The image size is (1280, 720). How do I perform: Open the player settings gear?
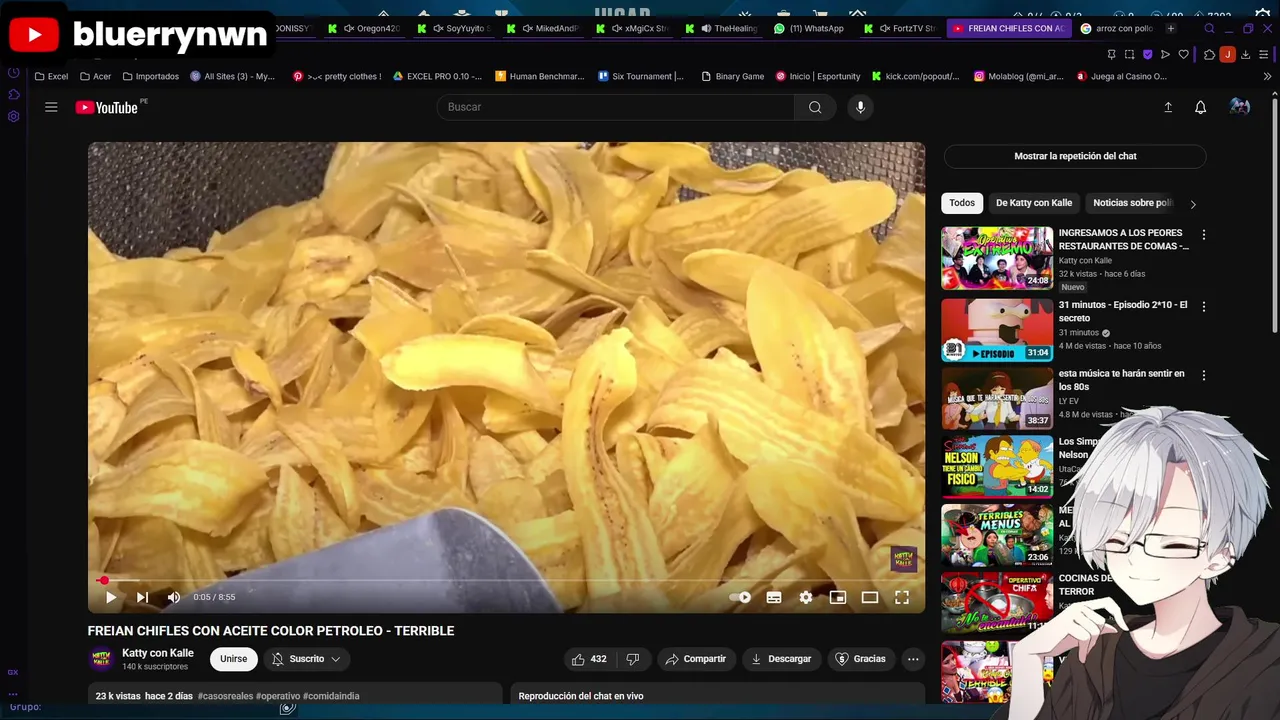tap(806, 597)
